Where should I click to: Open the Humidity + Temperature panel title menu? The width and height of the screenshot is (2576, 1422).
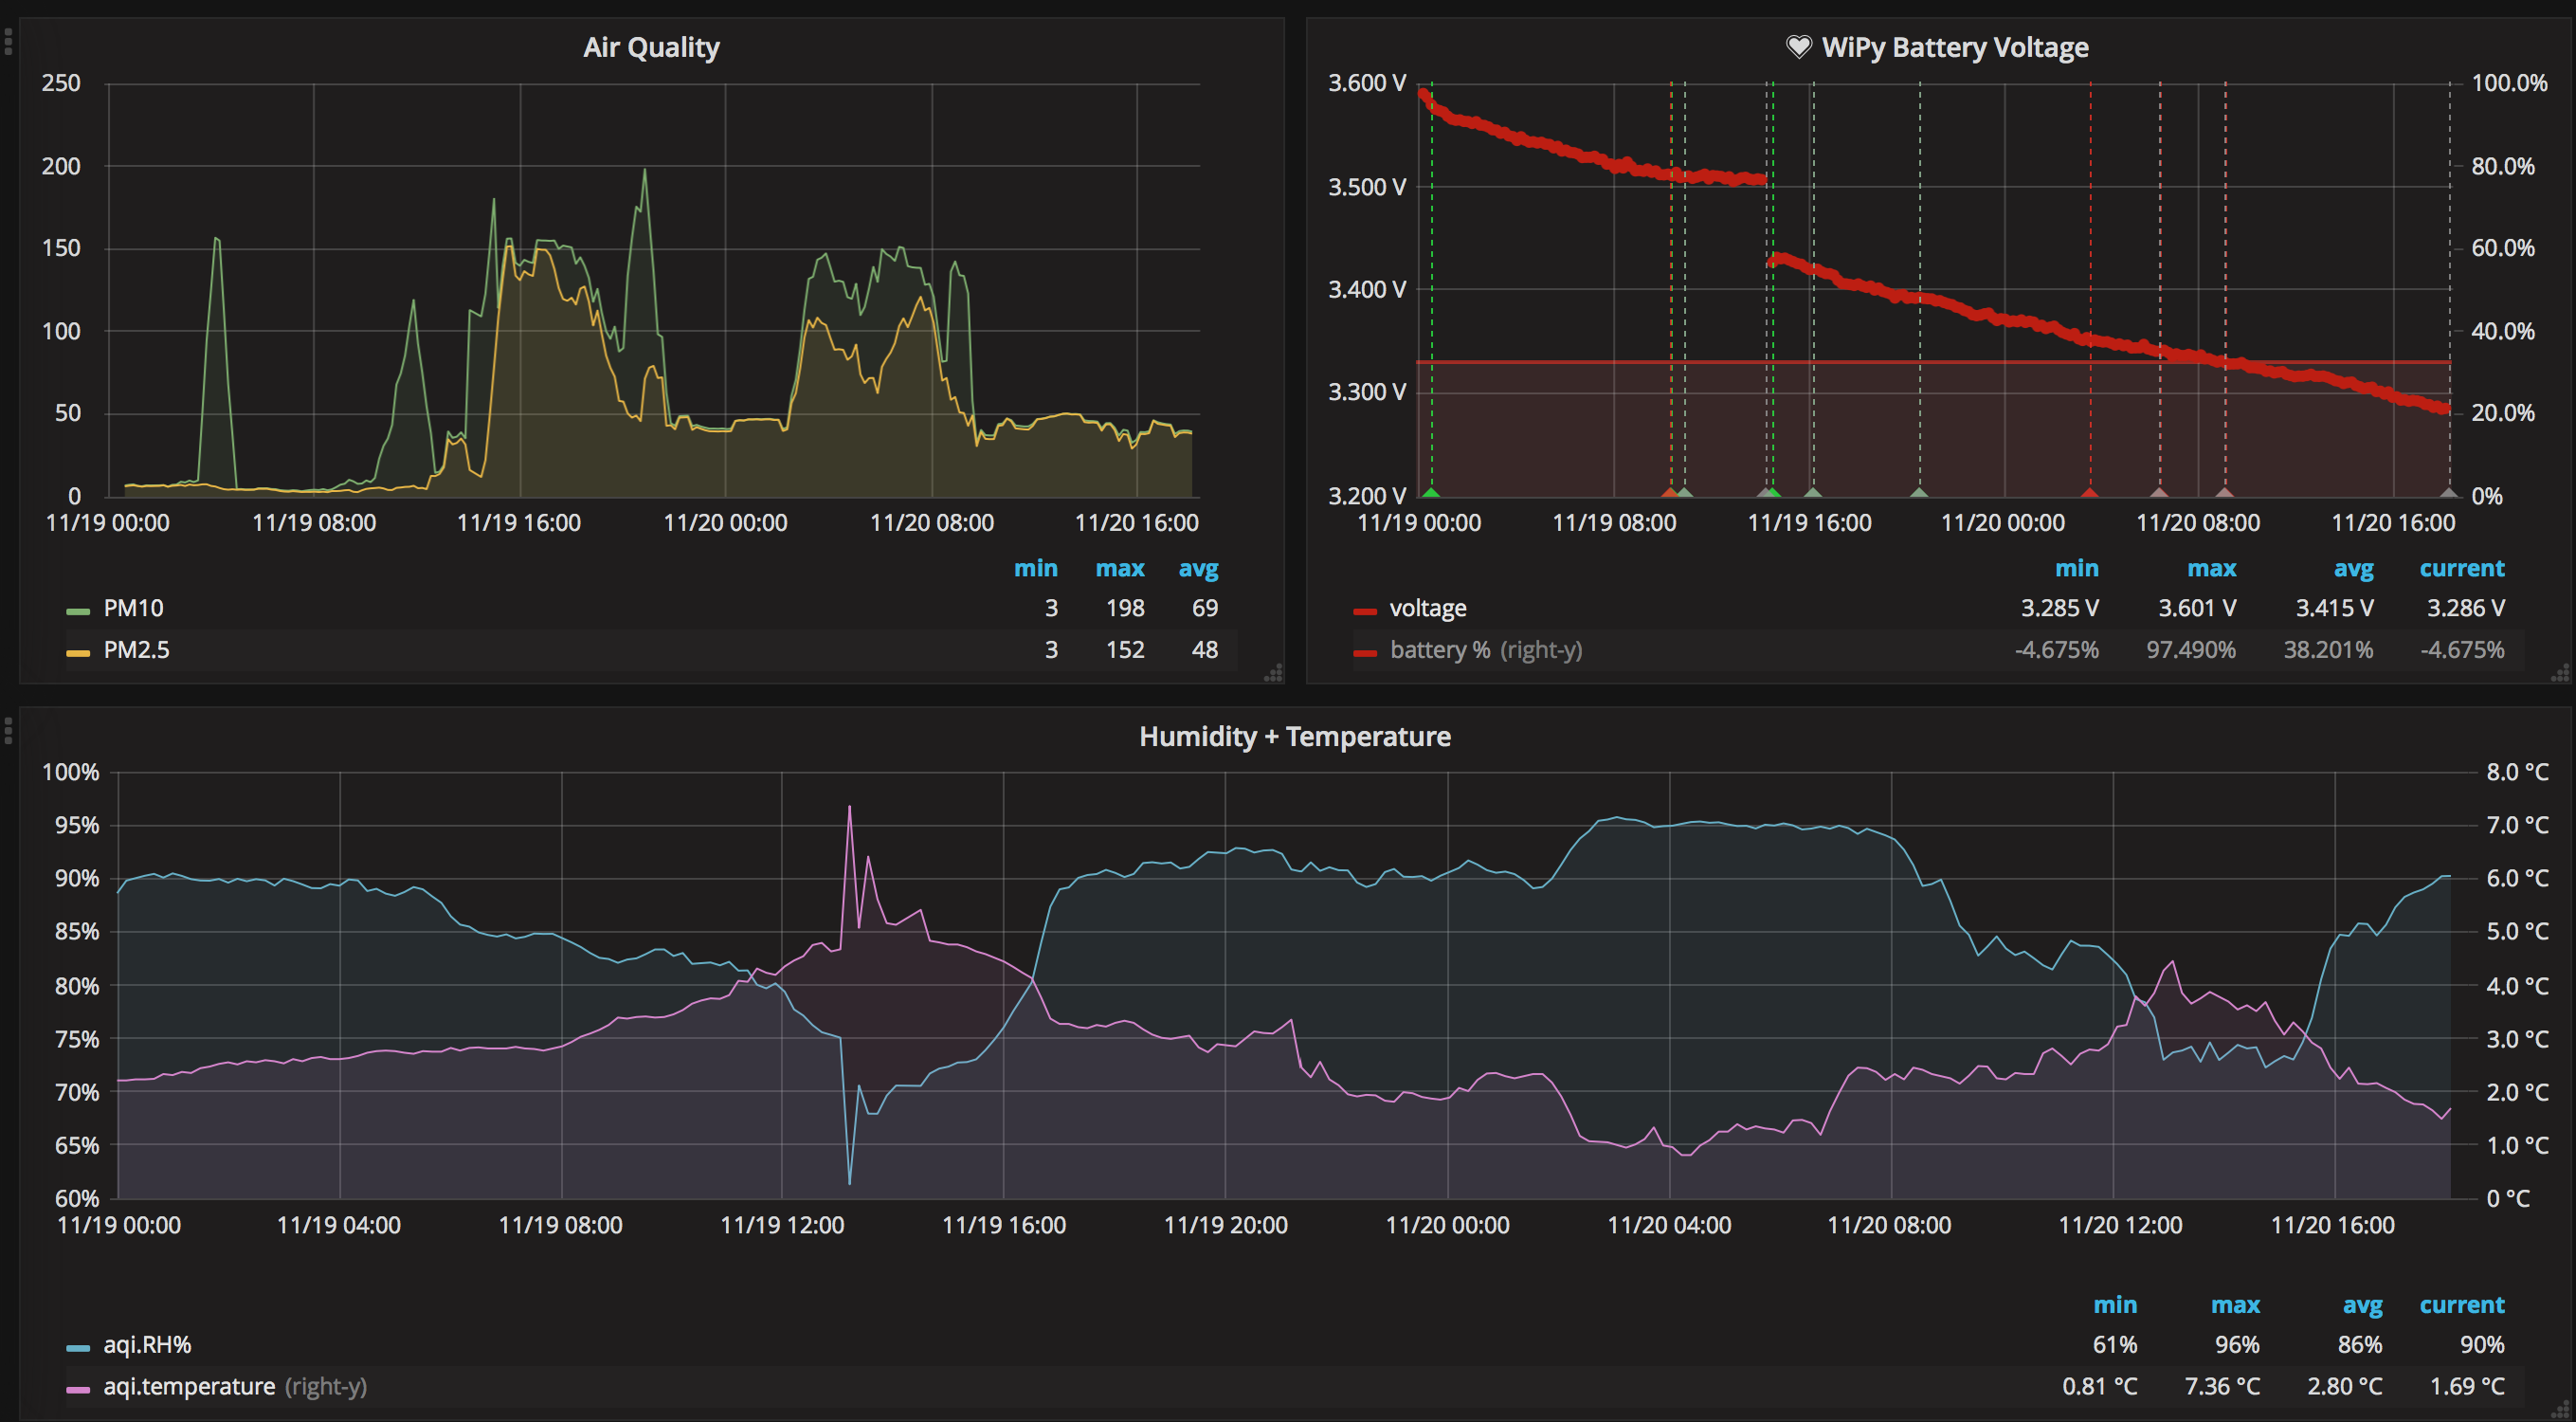(1295, 736)
